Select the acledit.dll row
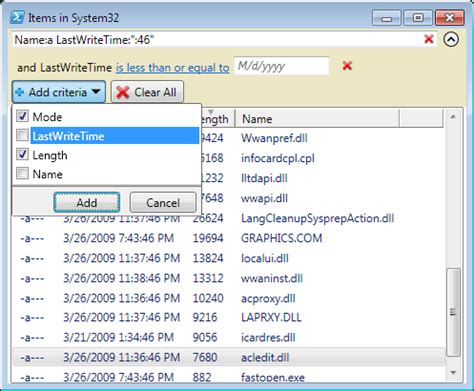Screen dimensions: 474x391 [228, 357]
